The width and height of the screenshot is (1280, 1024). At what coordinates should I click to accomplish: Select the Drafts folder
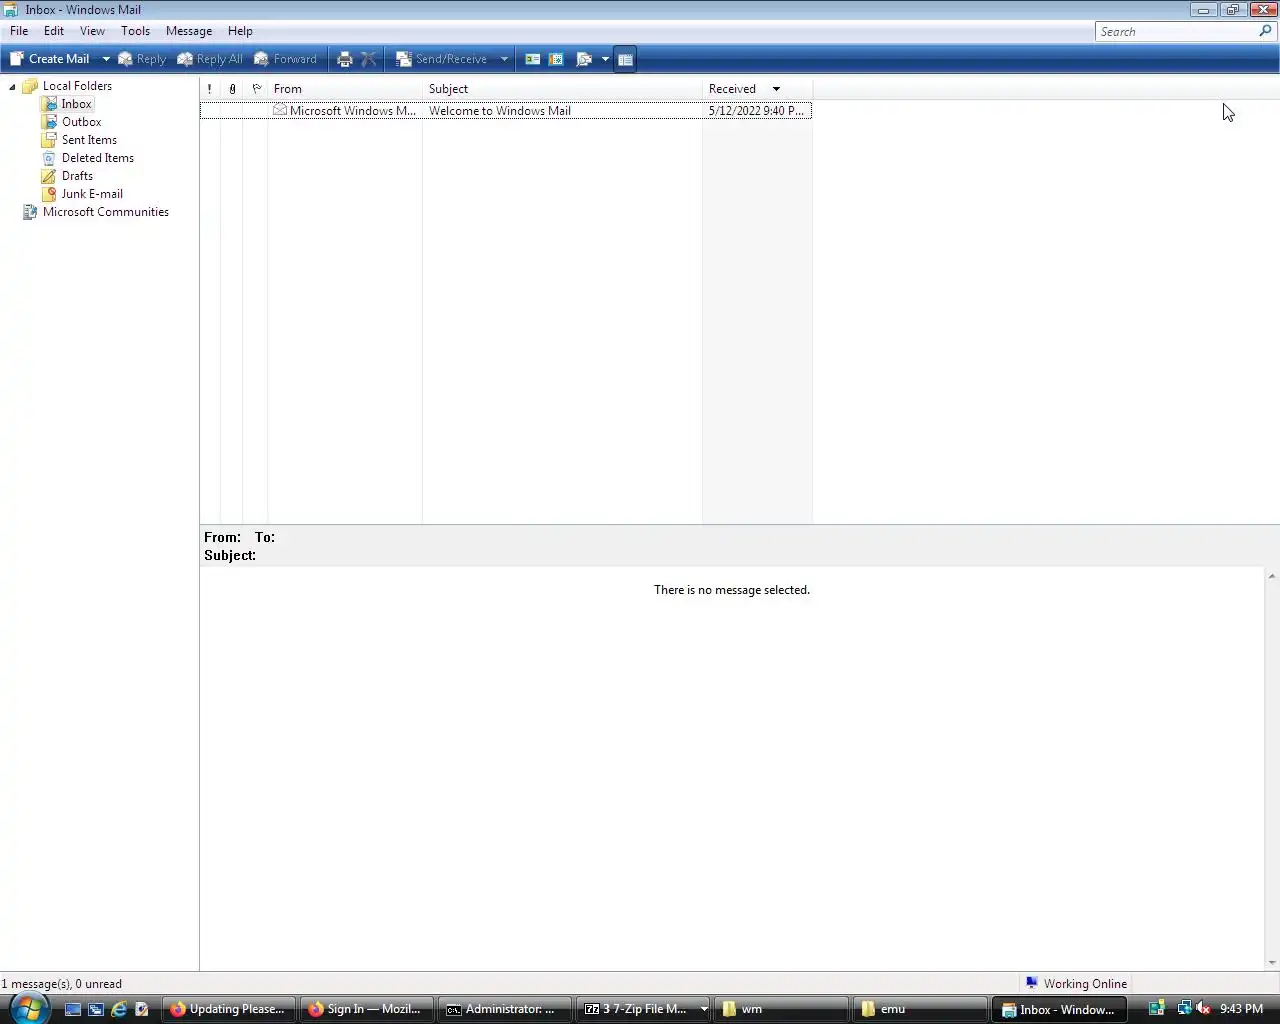[x=77, y=176]
